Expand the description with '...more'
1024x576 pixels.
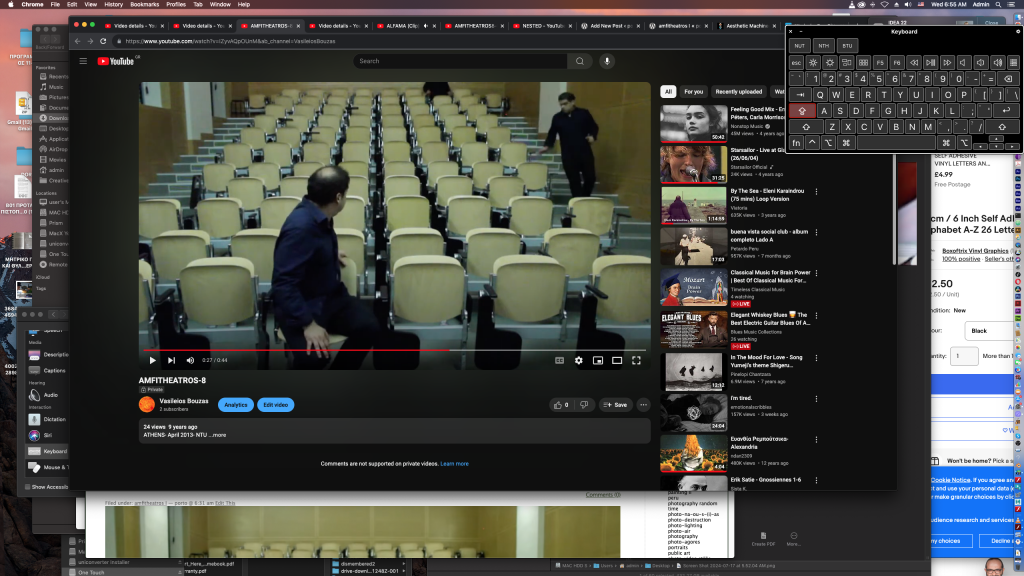(217, 435)
